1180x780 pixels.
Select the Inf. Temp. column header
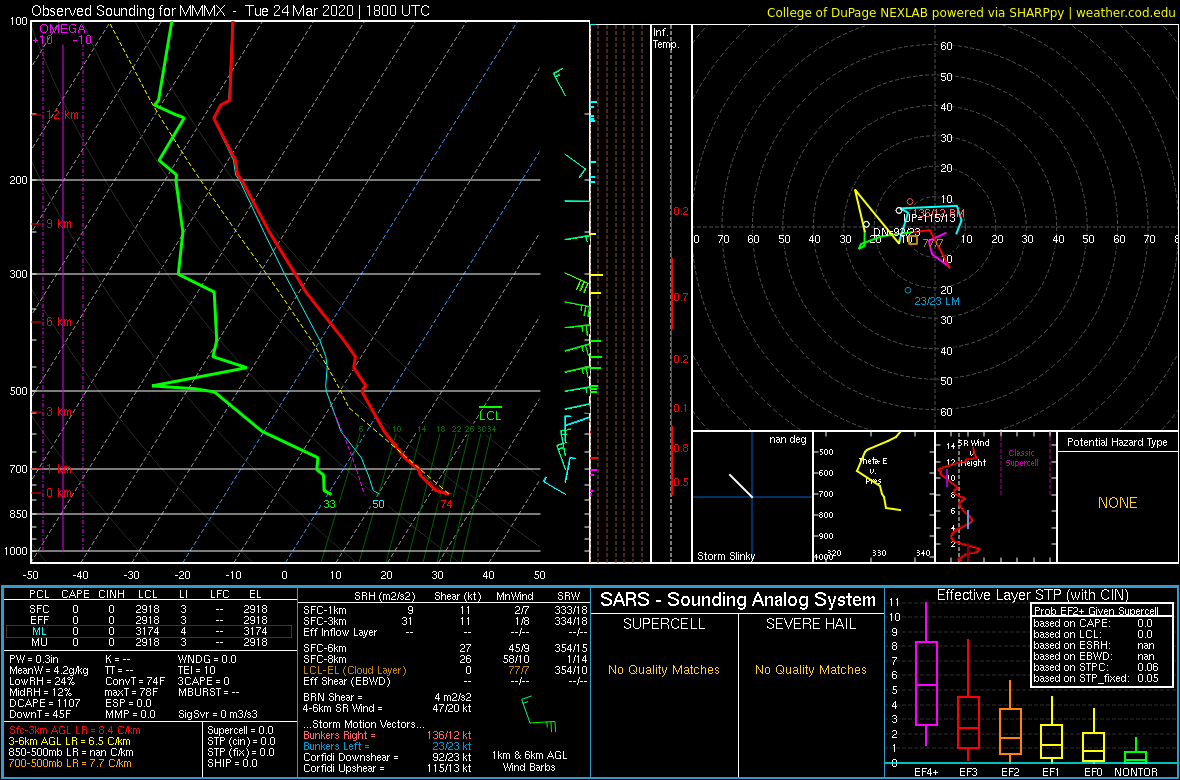(x=667, y=38)
